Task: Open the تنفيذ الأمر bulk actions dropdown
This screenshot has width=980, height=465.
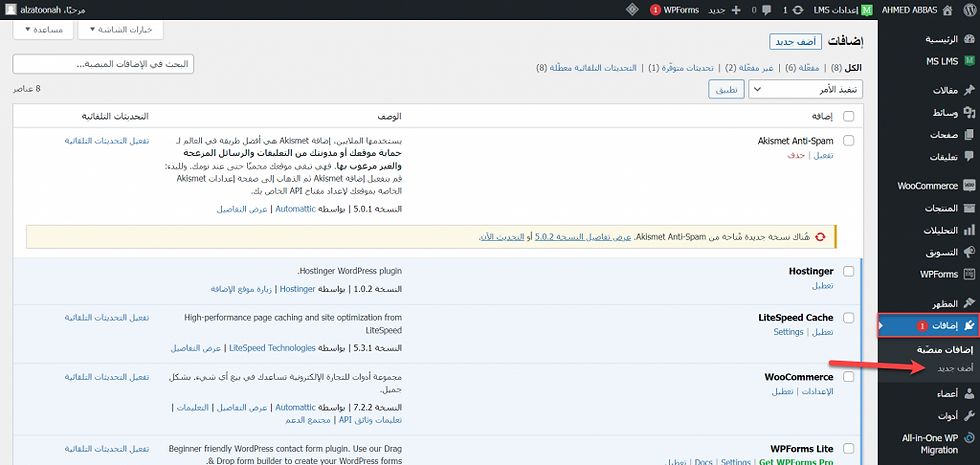Action: click(x=806, y=89)
